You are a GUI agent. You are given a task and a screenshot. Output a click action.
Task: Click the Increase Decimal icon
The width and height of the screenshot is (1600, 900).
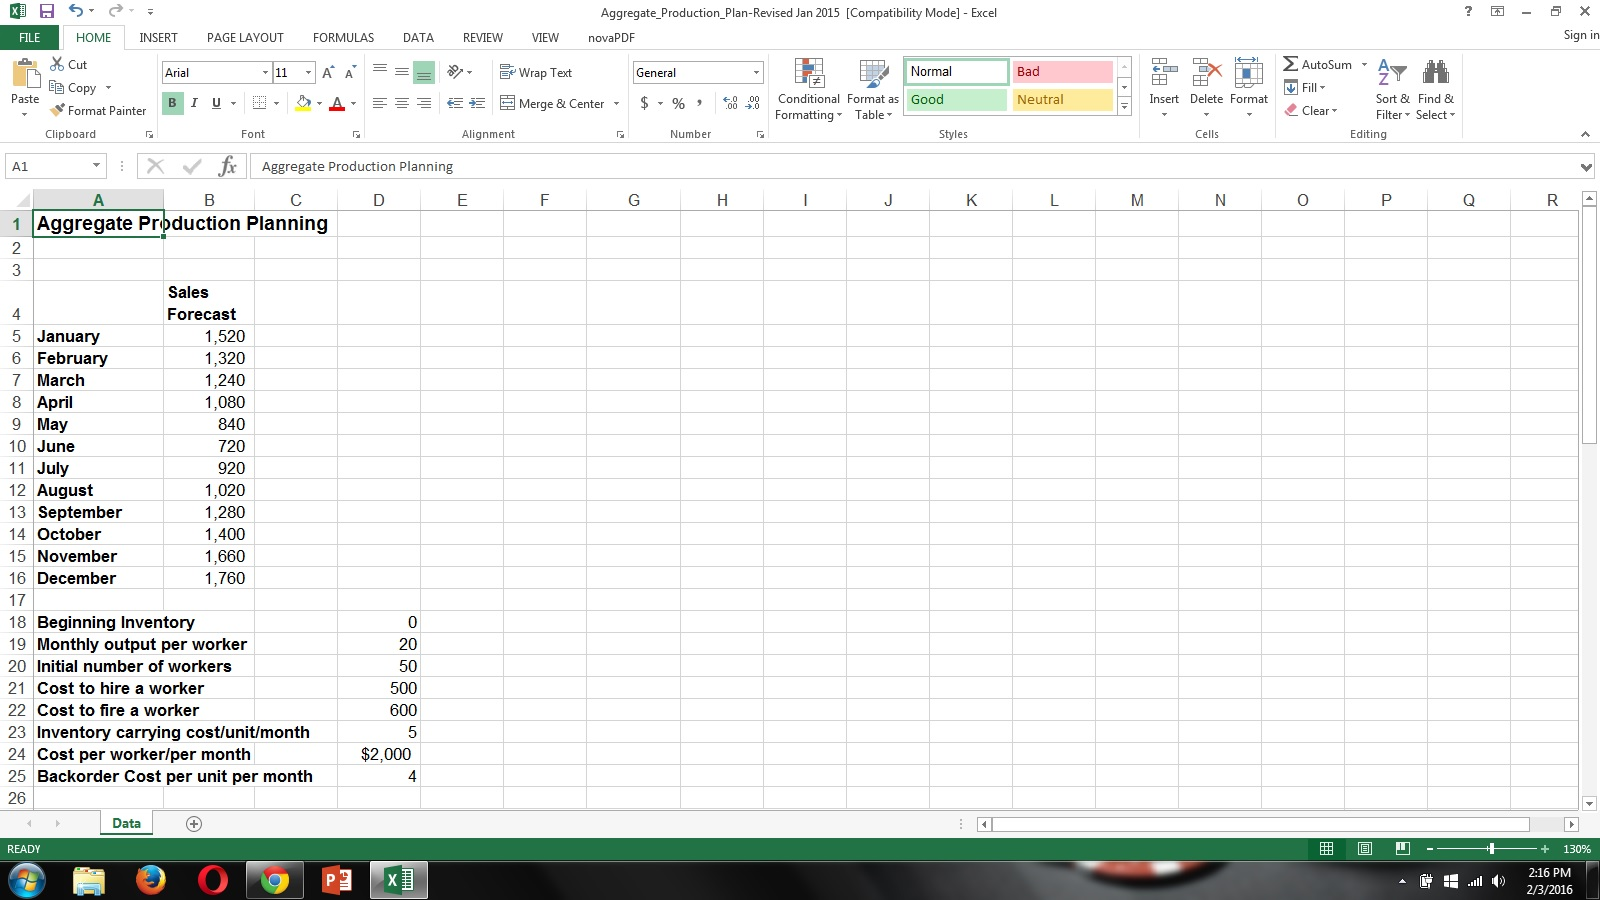tap(729, 103)
